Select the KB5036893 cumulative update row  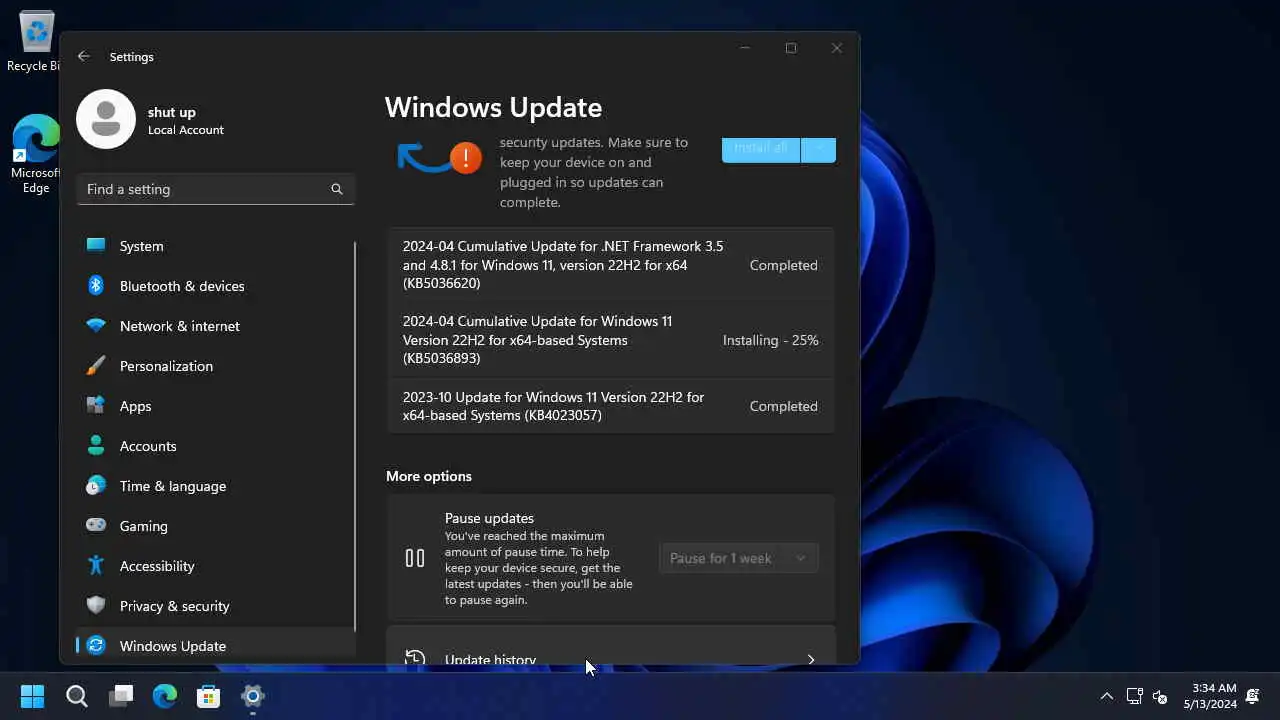point(611,340)
